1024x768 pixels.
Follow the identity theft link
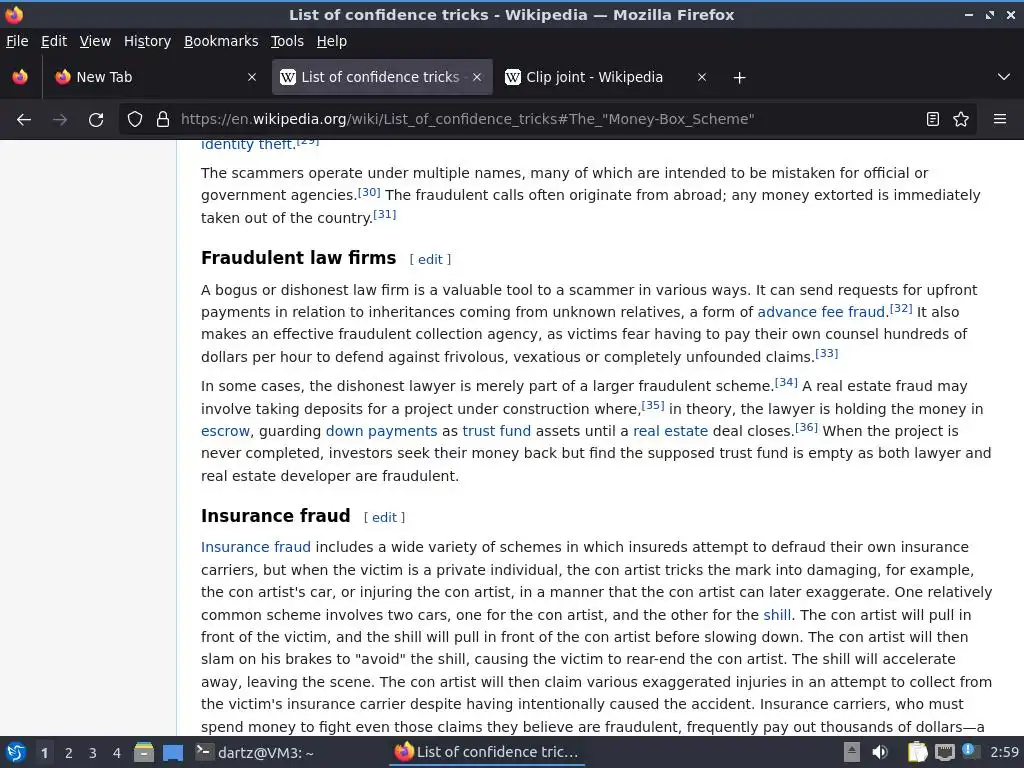tap(248, 144)
